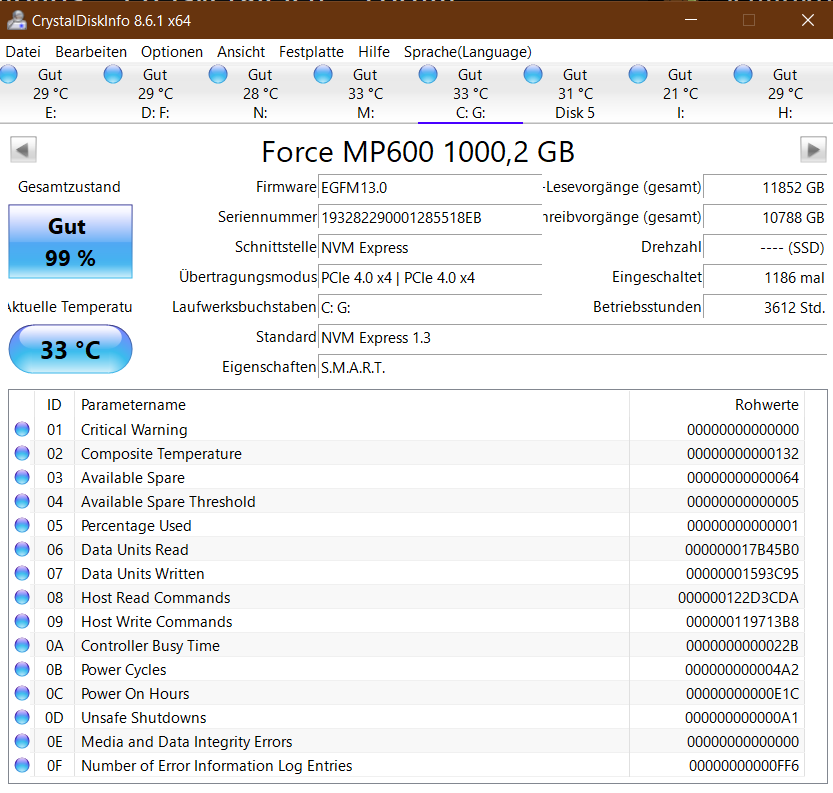The width and height of the screenshot is (833, 793).
Task: Click the Eigenschaften field S.M.A.R.T.
Action: coord(572,368)
